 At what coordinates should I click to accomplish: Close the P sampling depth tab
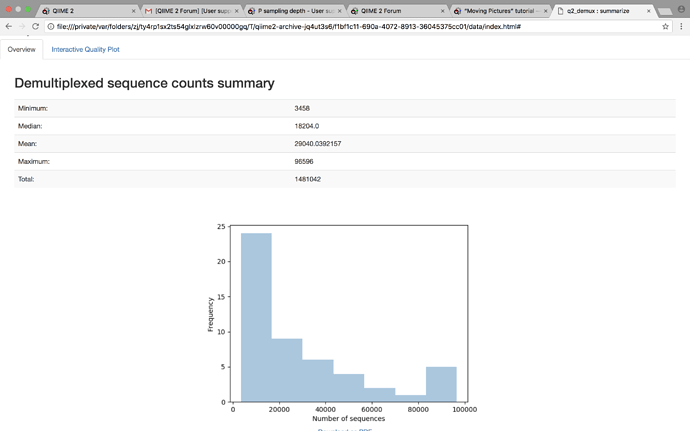pos(339,11)
